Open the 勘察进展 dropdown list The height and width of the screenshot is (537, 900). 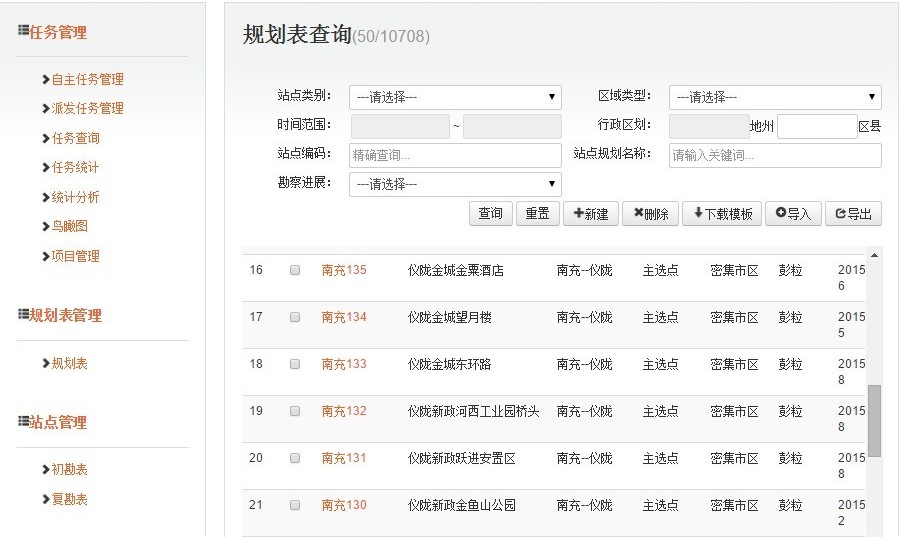454,184
